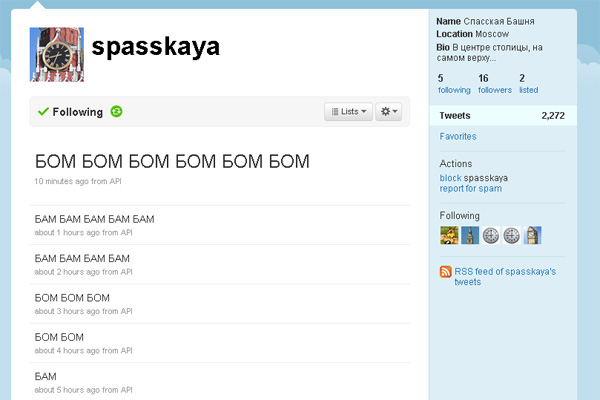Select the latest tweet with six БОМ
This screenshot has height=400, width=600.
click(x=172, y=161)
